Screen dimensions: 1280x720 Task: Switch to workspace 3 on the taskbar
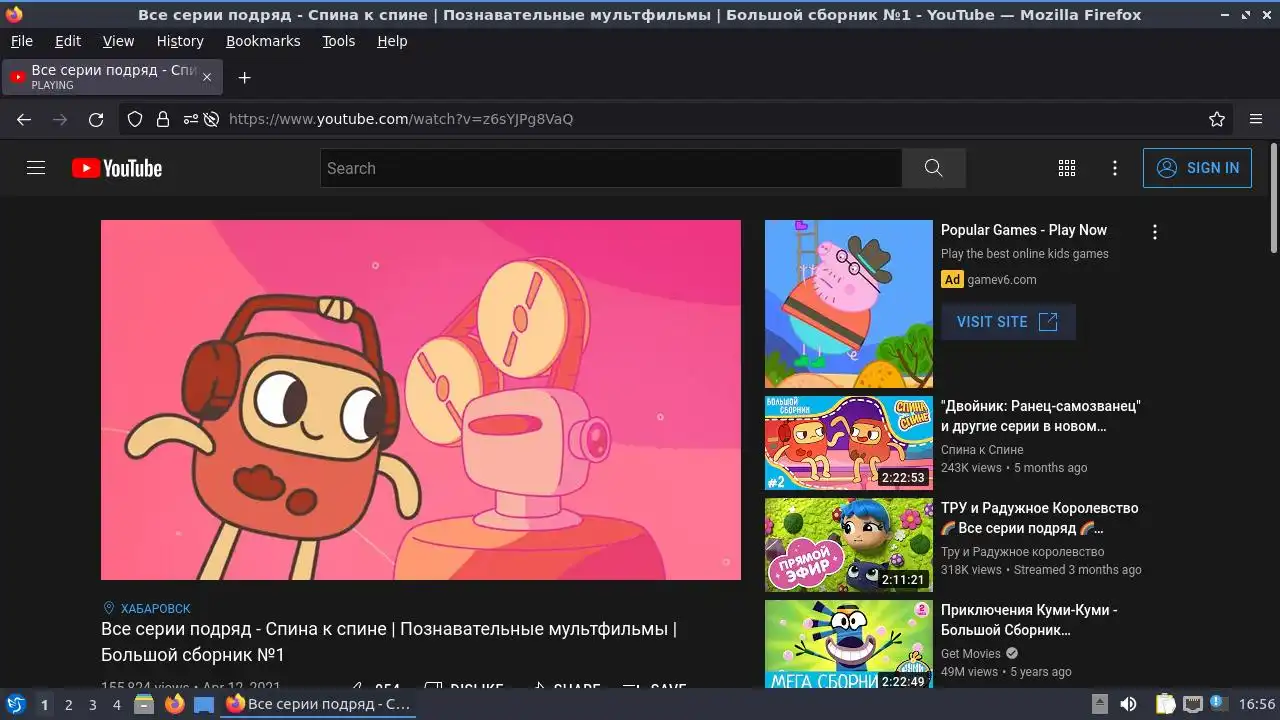point(93,705)
